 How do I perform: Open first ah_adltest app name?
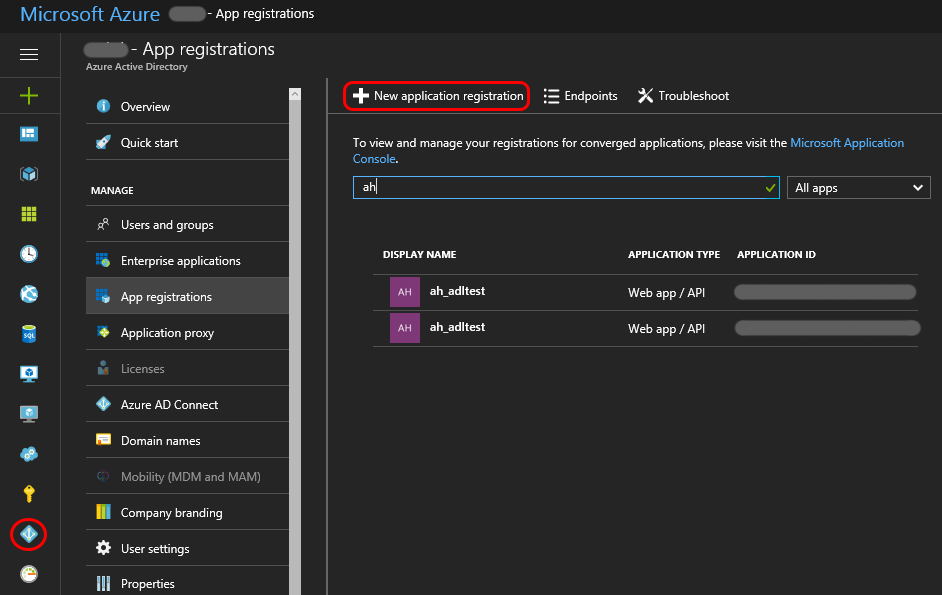point(457,291)
